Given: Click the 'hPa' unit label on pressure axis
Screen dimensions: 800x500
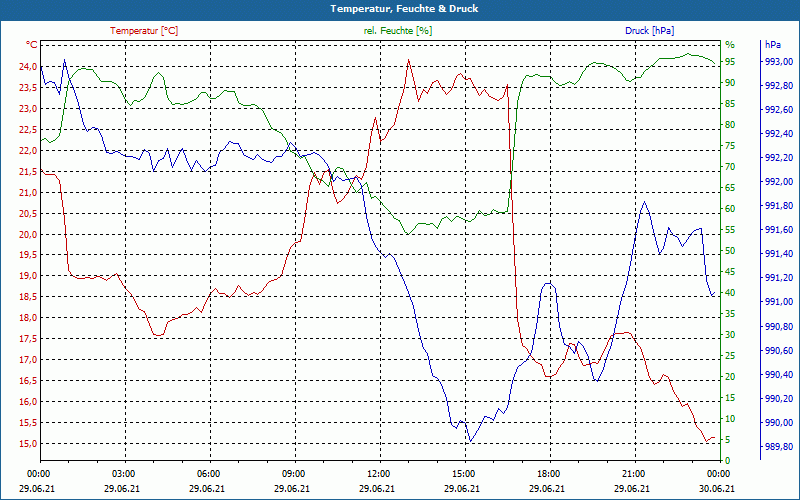Looking at the screenshot, I should pos(773,45).
